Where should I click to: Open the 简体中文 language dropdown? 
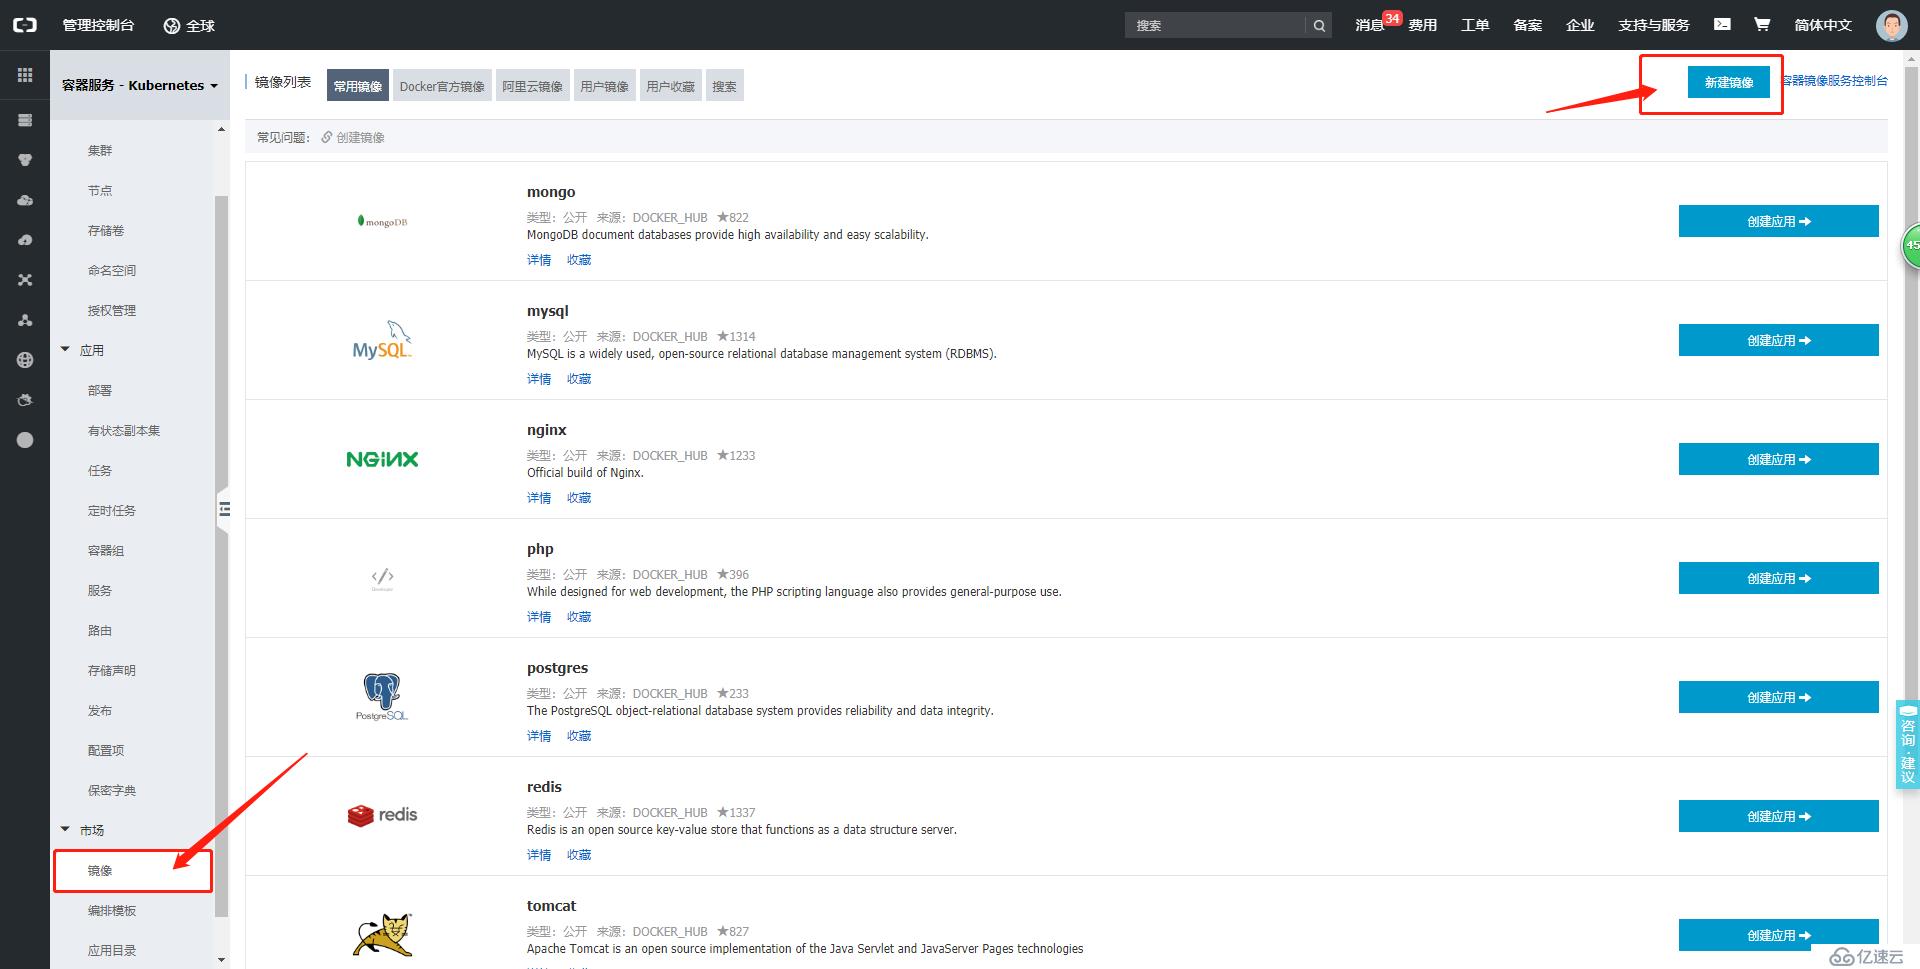[1823, 25]
